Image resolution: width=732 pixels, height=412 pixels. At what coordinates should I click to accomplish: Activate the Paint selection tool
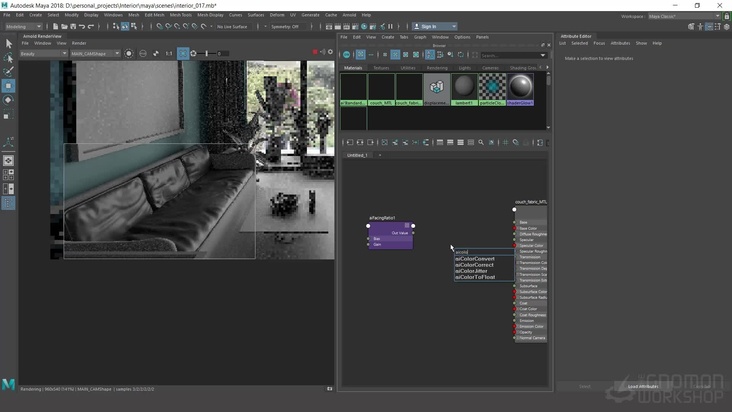8,71
